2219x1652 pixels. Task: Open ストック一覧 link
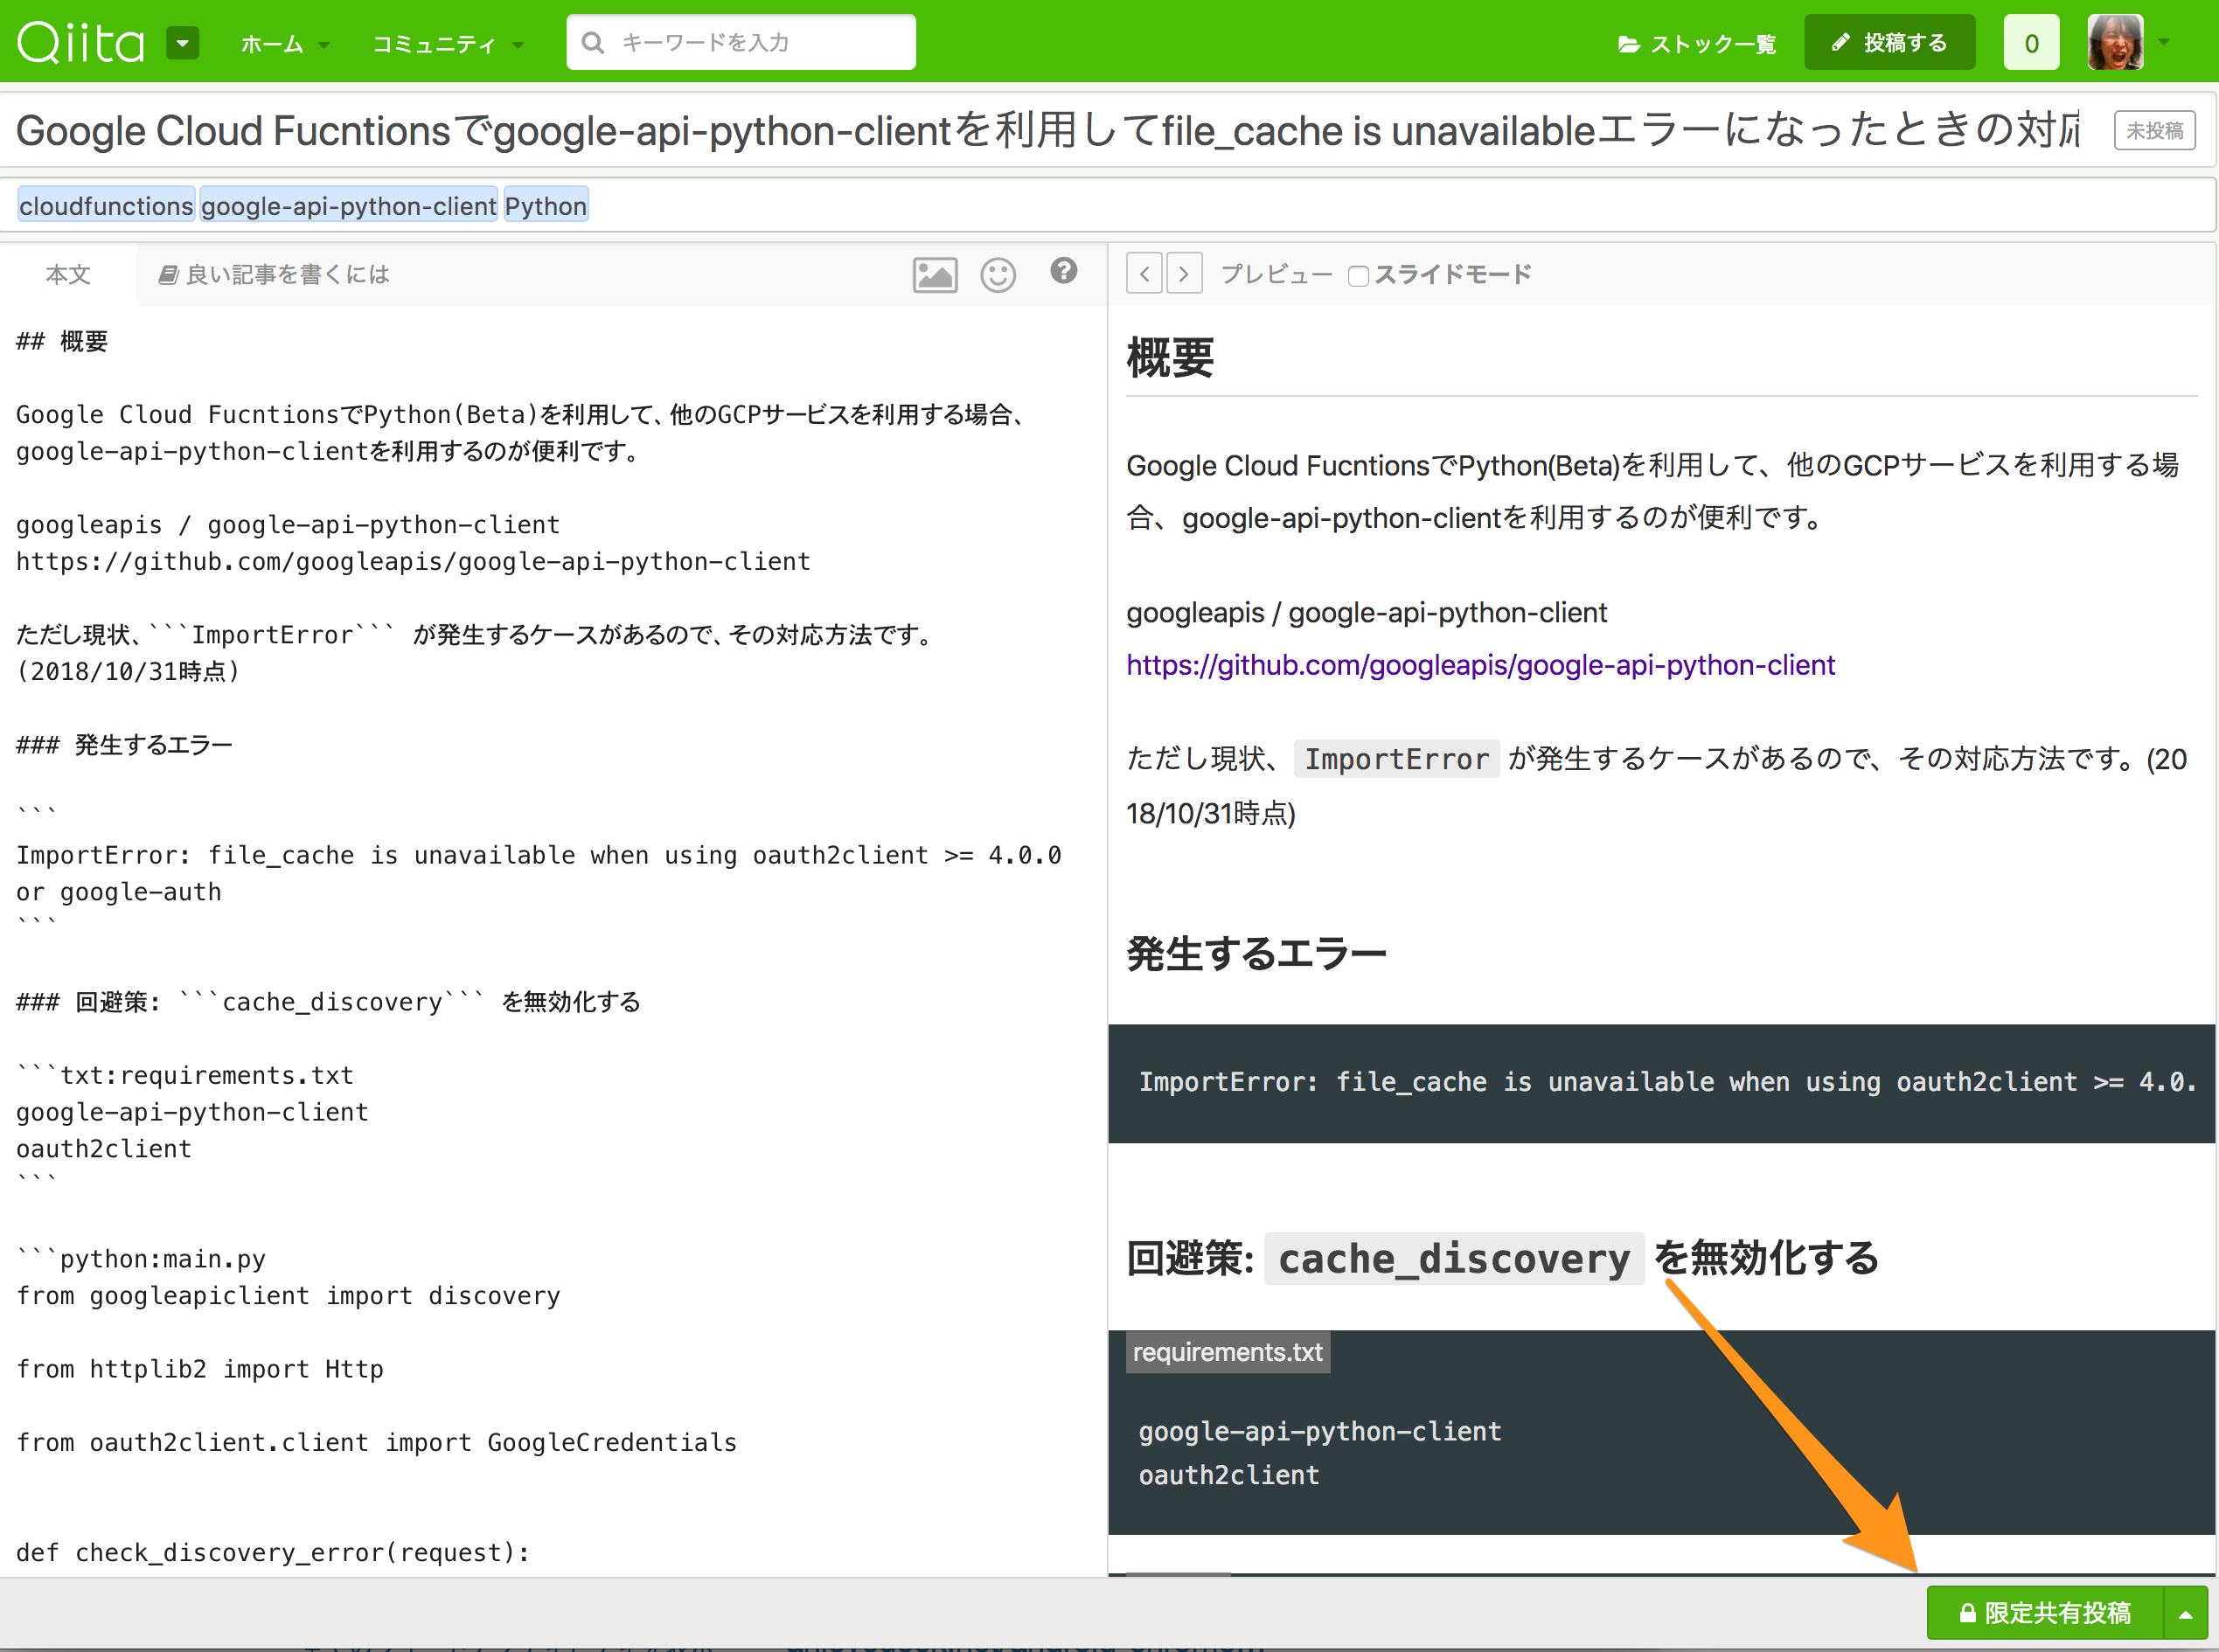pos(1697,44)
